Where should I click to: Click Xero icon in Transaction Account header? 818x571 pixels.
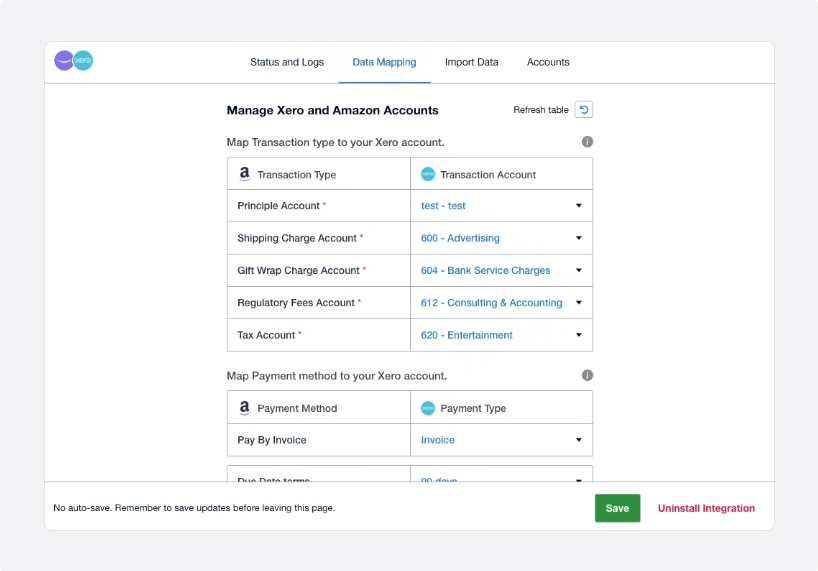[x=428, y=174]
